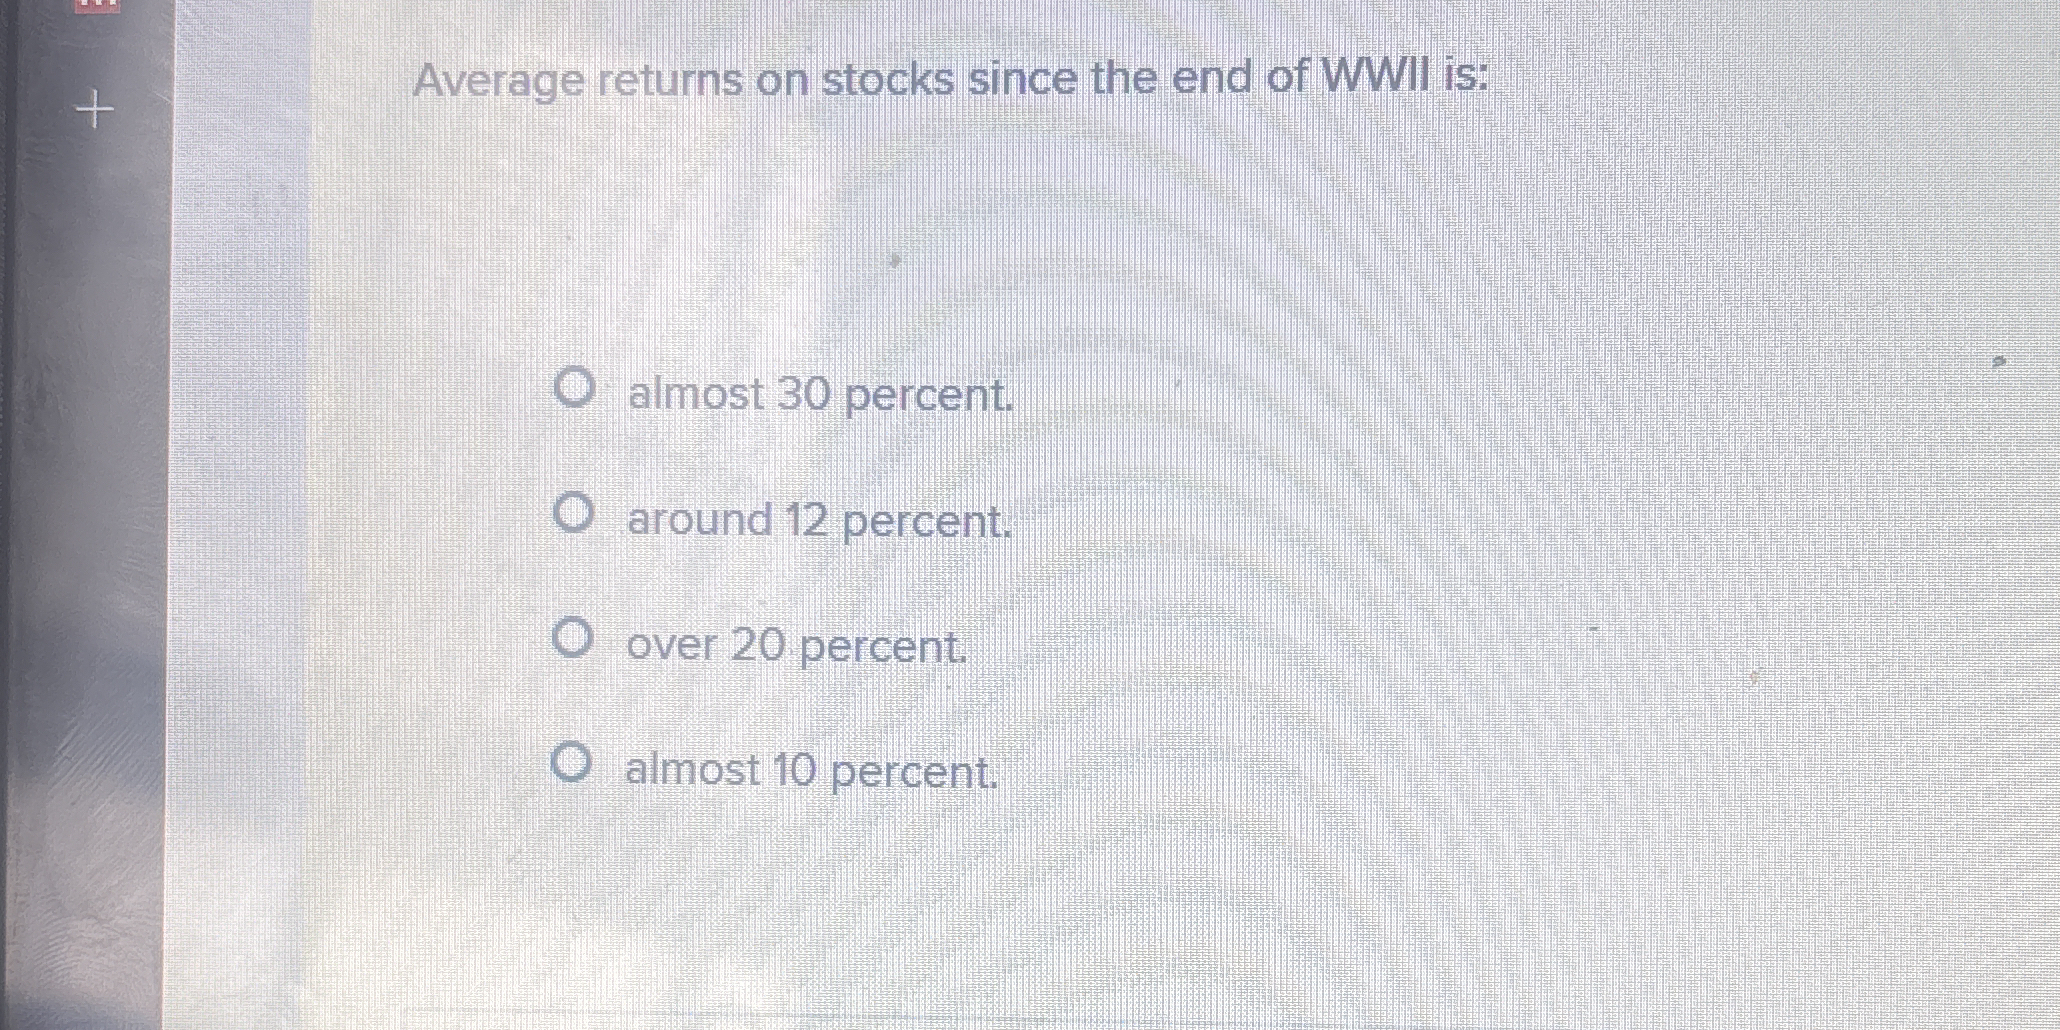Click the number '20' in third option

click(758, 644)
